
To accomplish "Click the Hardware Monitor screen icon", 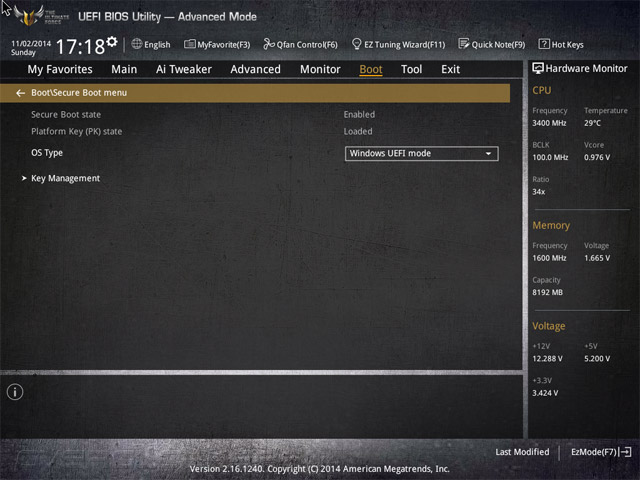I will 538,68.
